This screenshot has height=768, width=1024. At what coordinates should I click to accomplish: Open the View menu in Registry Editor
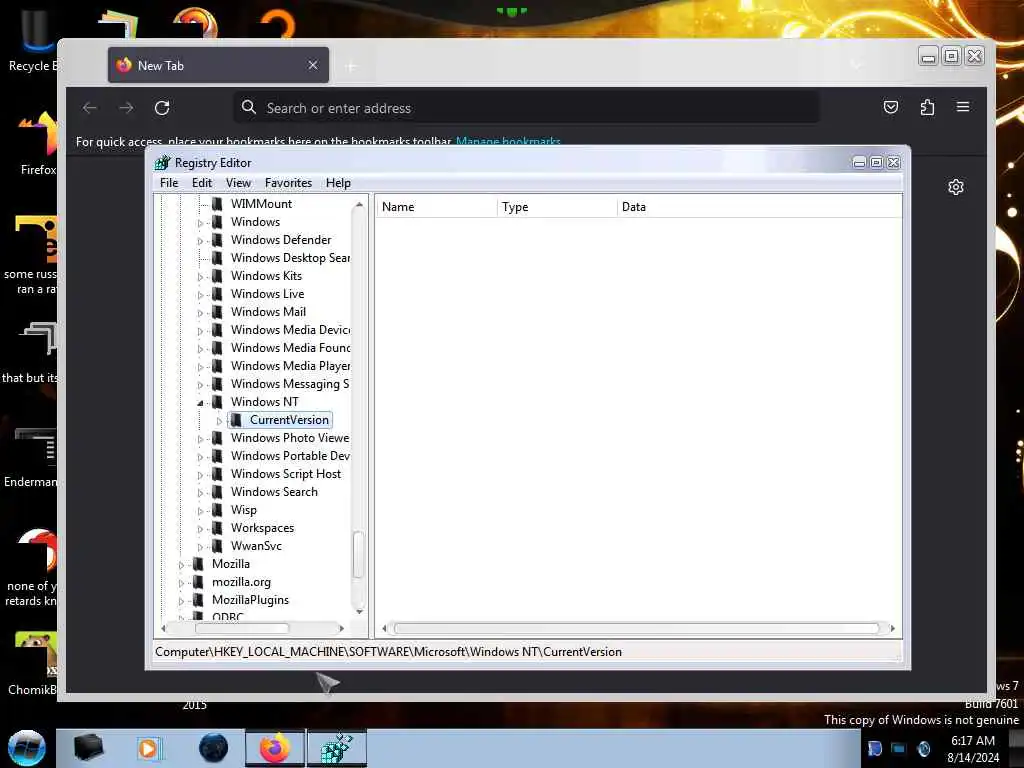coord(238,183)
